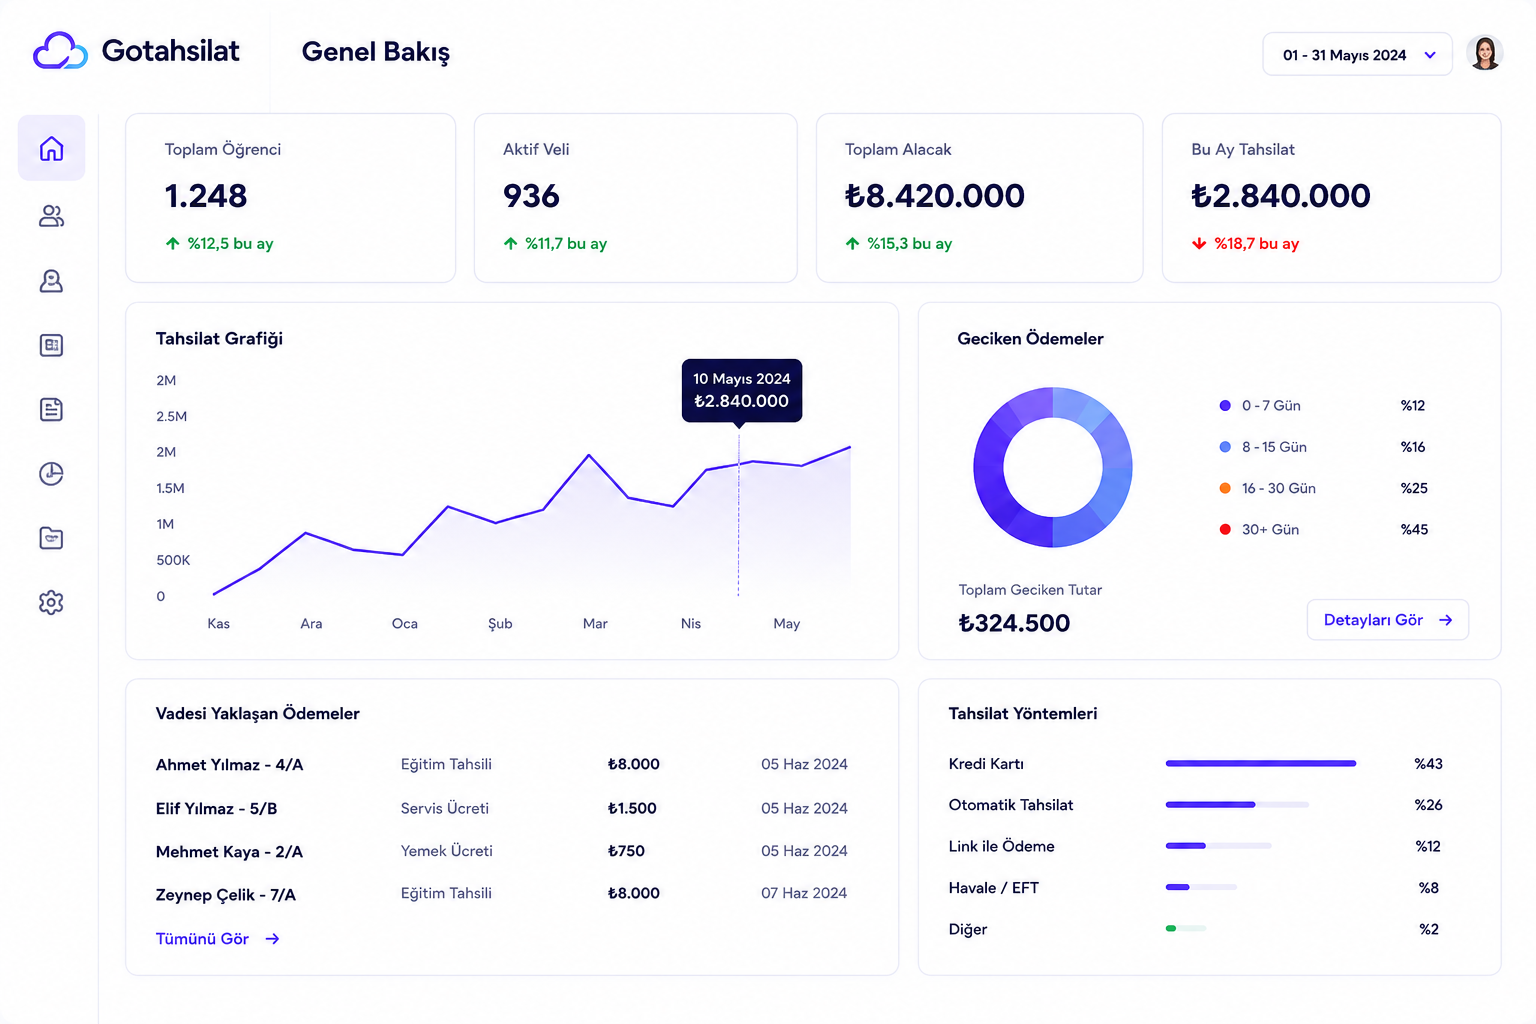Image resolution: width=1536 pixels, height=1024 pixels.
Task: Open the document list sidebar icon
Action: point(51,409)
